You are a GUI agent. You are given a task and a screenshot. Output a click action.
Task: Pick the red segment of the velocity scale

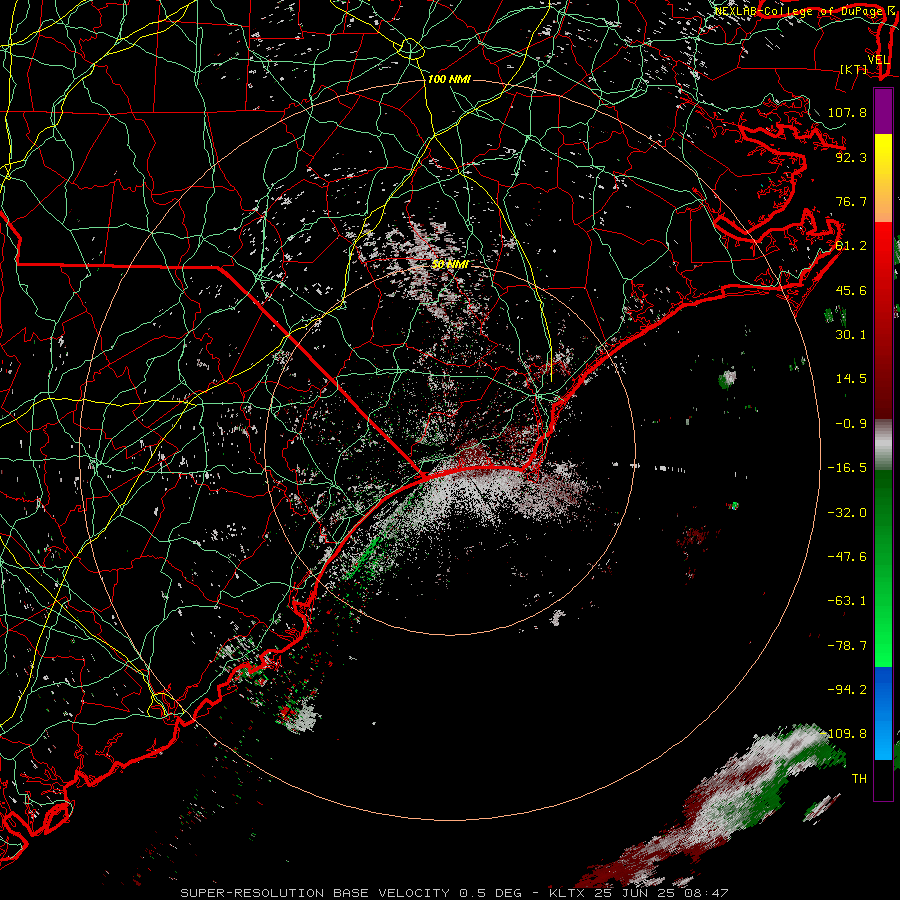click(883, 320)
